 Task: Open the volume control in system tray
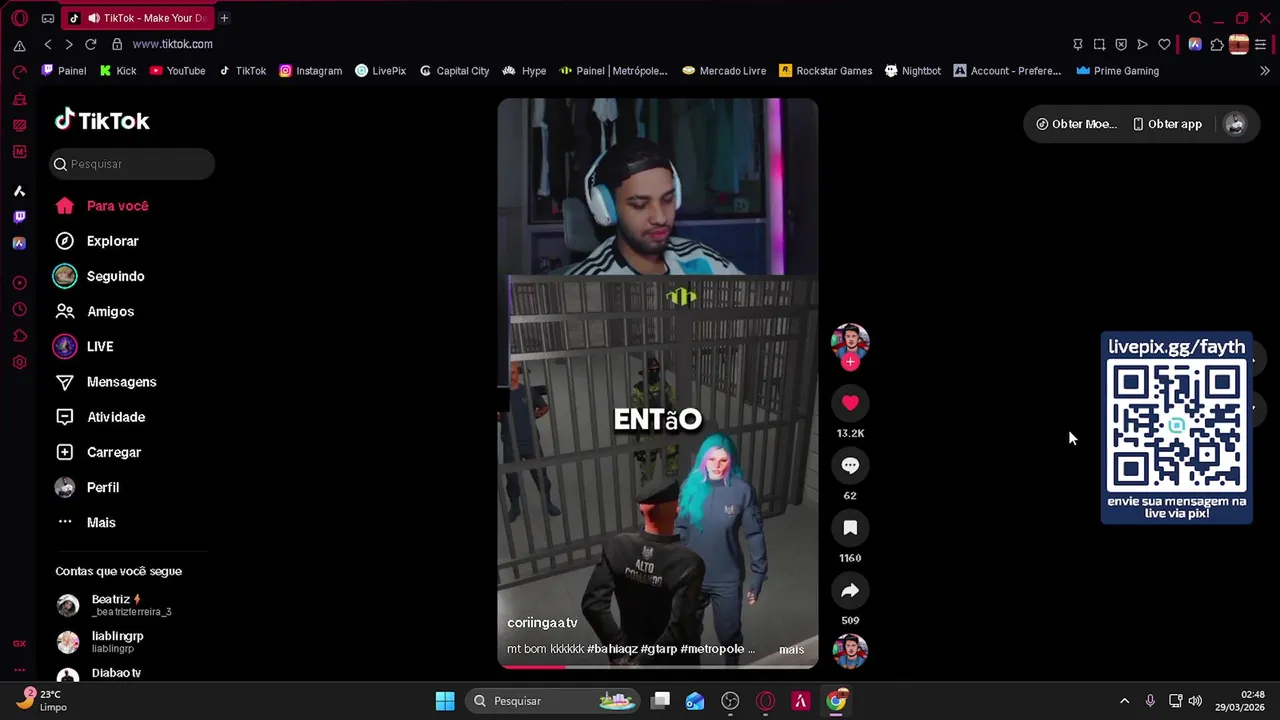point(1195,701)
